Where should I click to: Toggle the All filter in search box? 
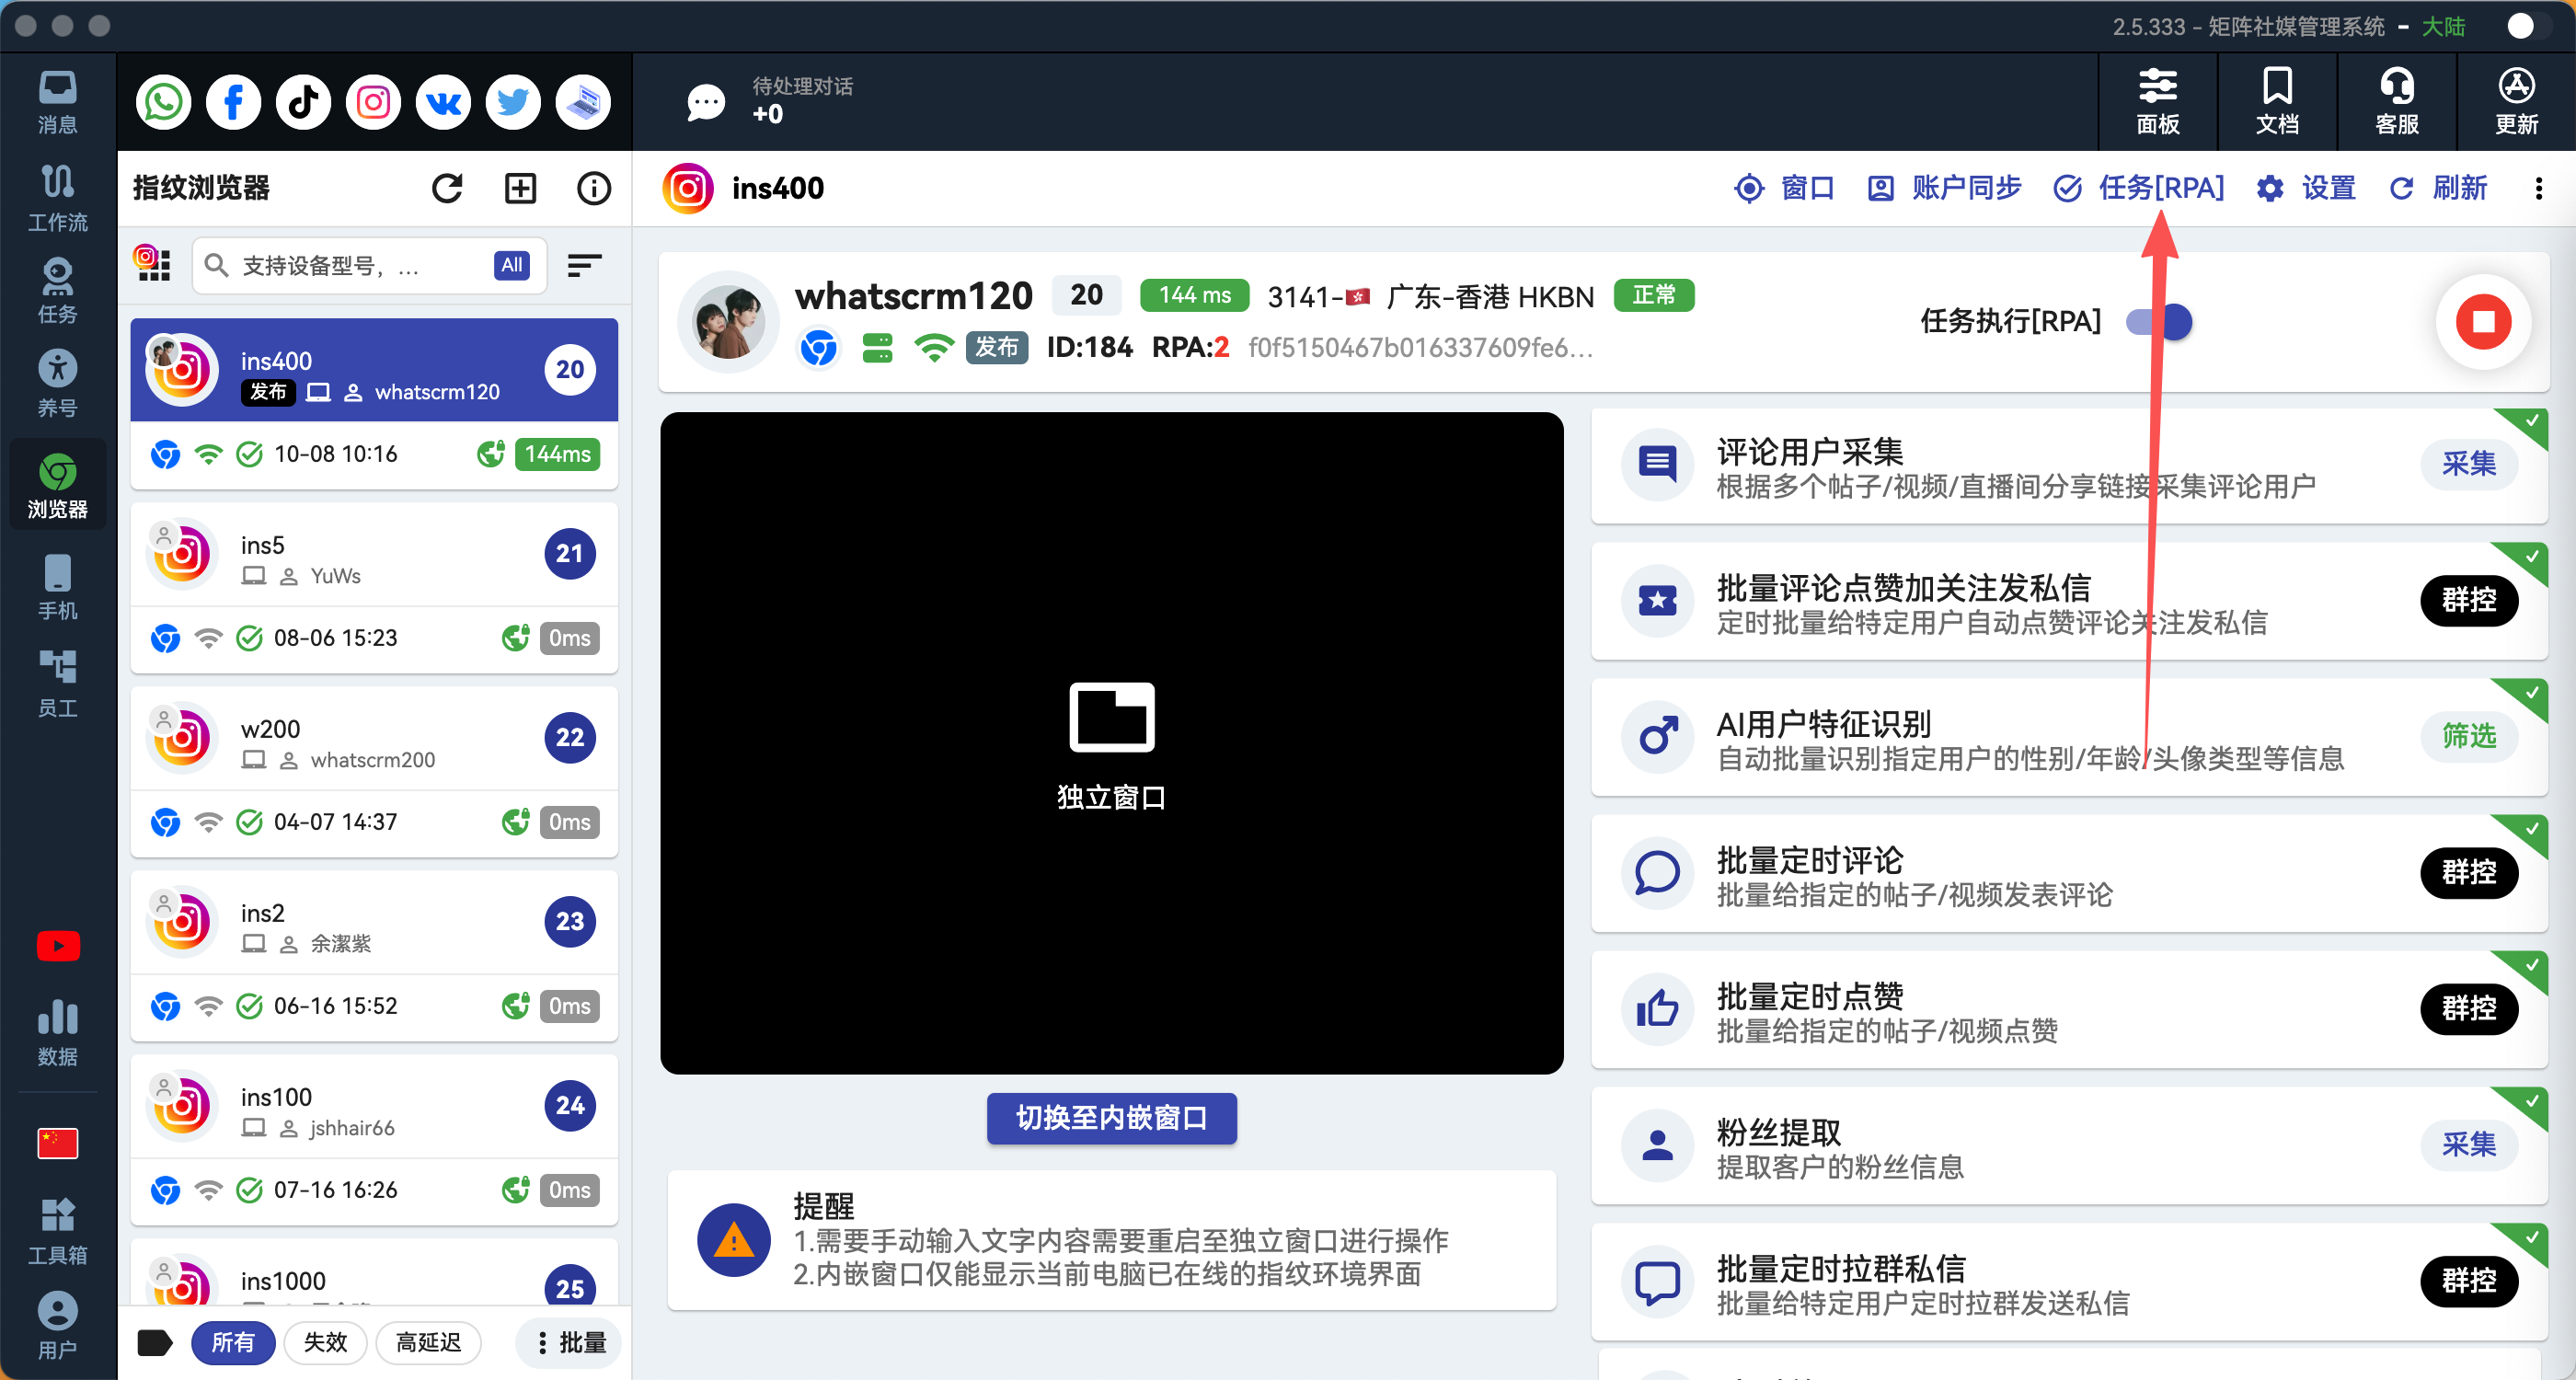click(511, 265)
